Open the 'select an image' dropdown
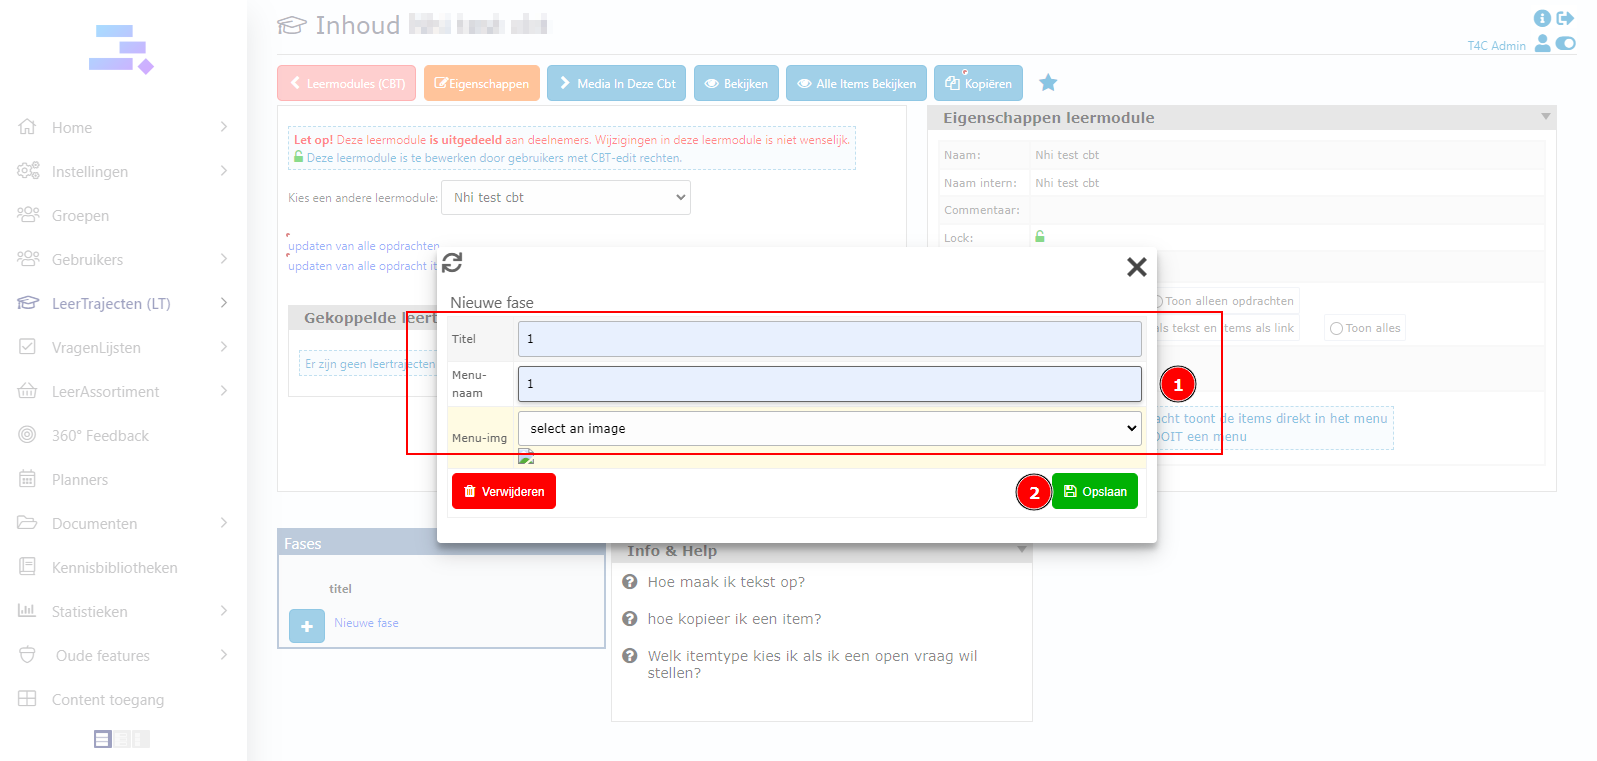 pos(829,428)
